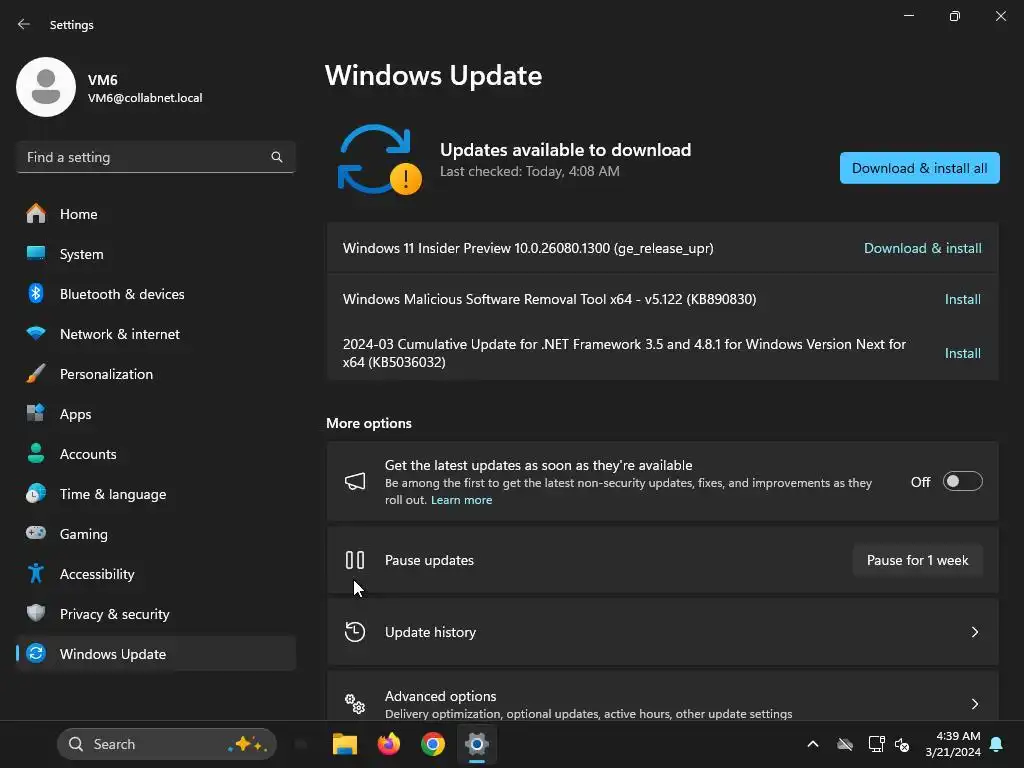Screen dimensions: 1024x768
Task: Click the network display tray icon
Action: tap(876, 744)
